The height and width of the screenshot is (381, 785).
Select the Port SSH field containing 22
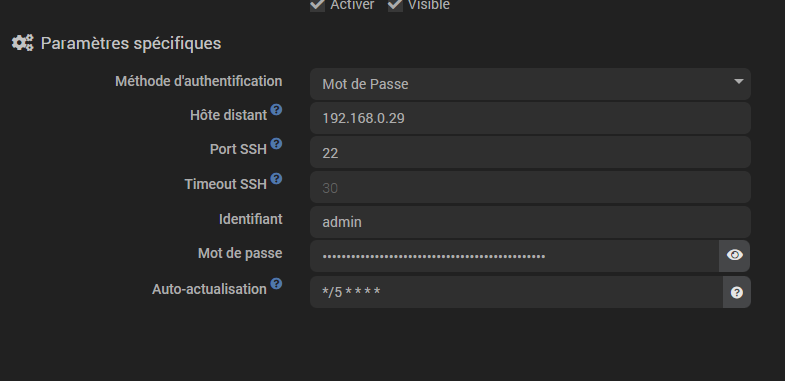pyautogui.click(x=530, y=152)
